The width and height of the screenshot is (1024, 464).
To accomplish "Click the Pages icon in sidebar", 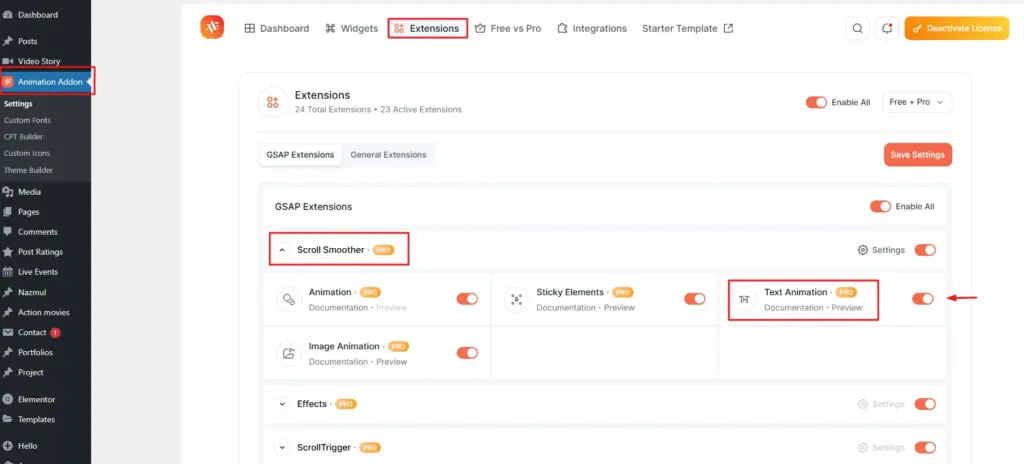I will tap(8, 212).
